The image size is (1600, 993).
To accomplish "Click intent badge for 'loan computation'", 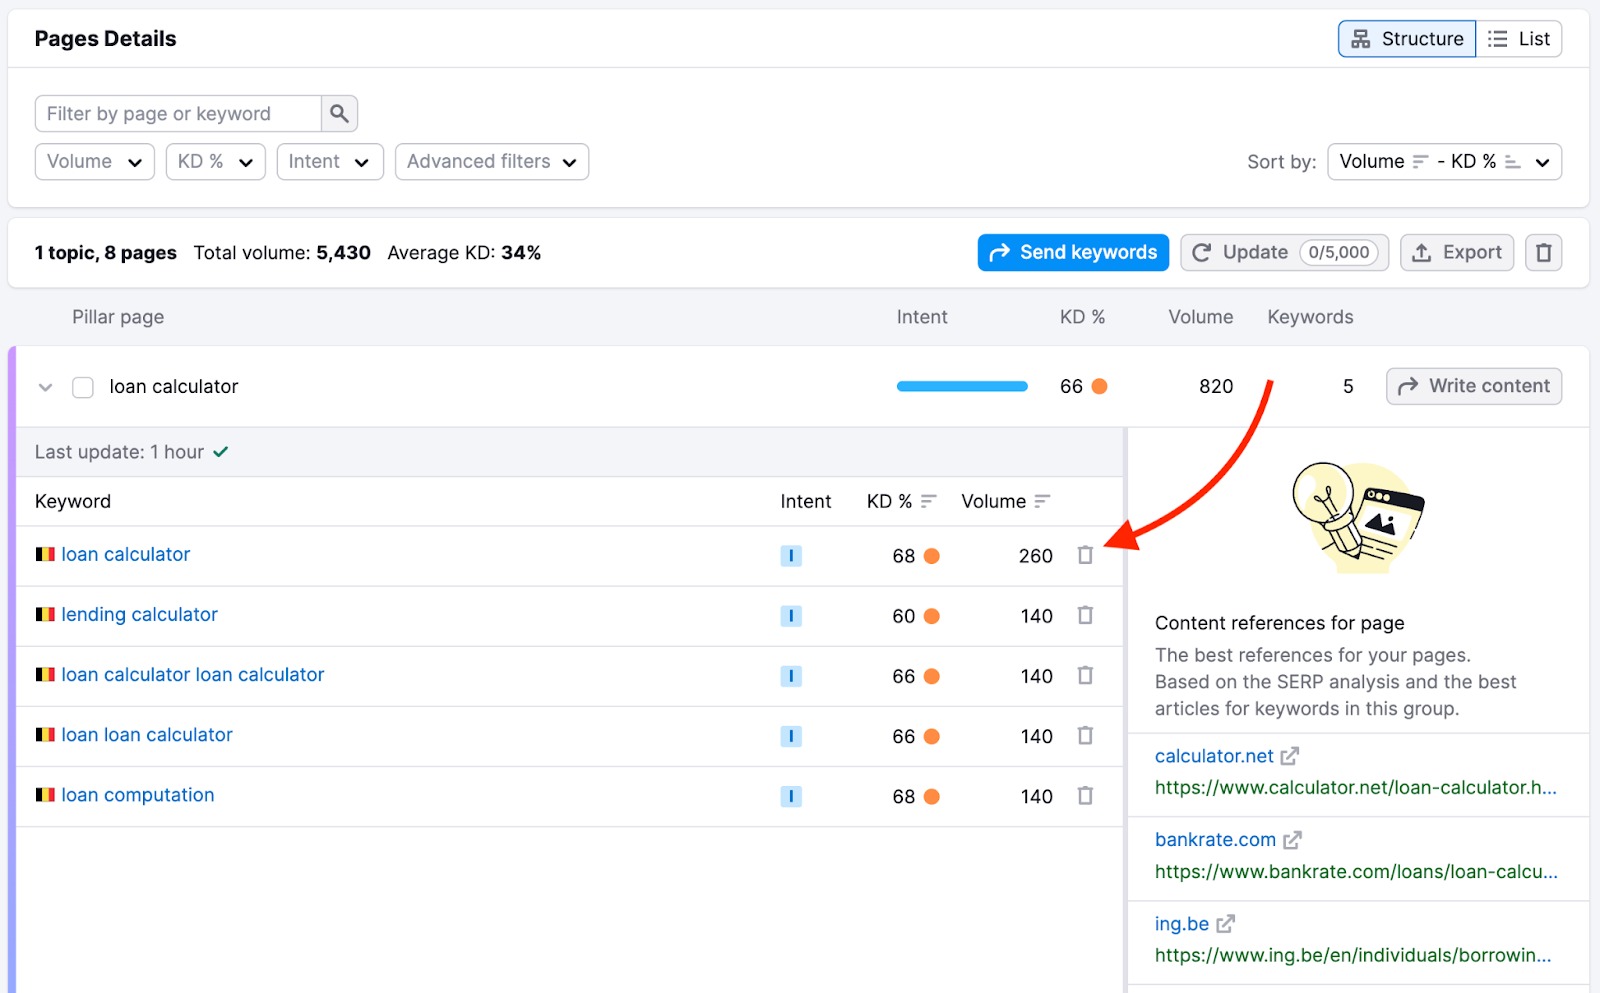I will pyautogui.click(x=791, y=796).
